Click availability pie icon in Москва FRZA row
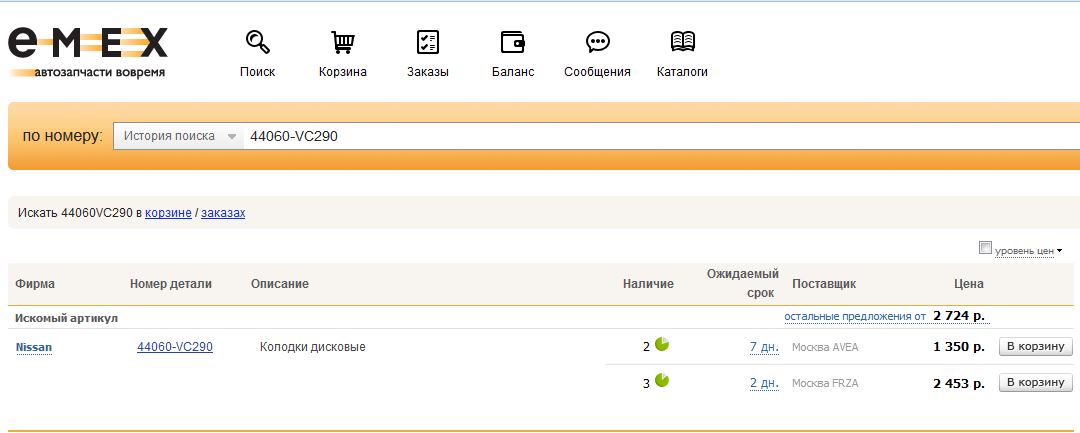 pos(662,380)
